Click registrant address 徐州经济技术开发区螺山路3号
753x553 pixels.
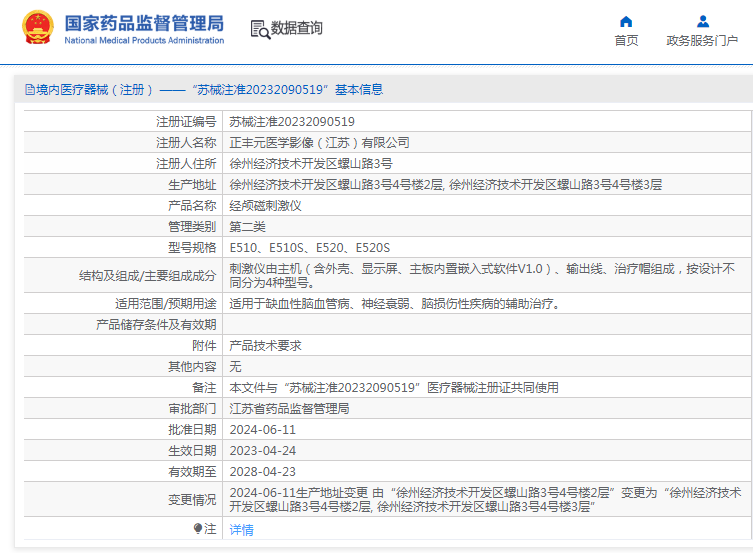(x=311, y=164)
